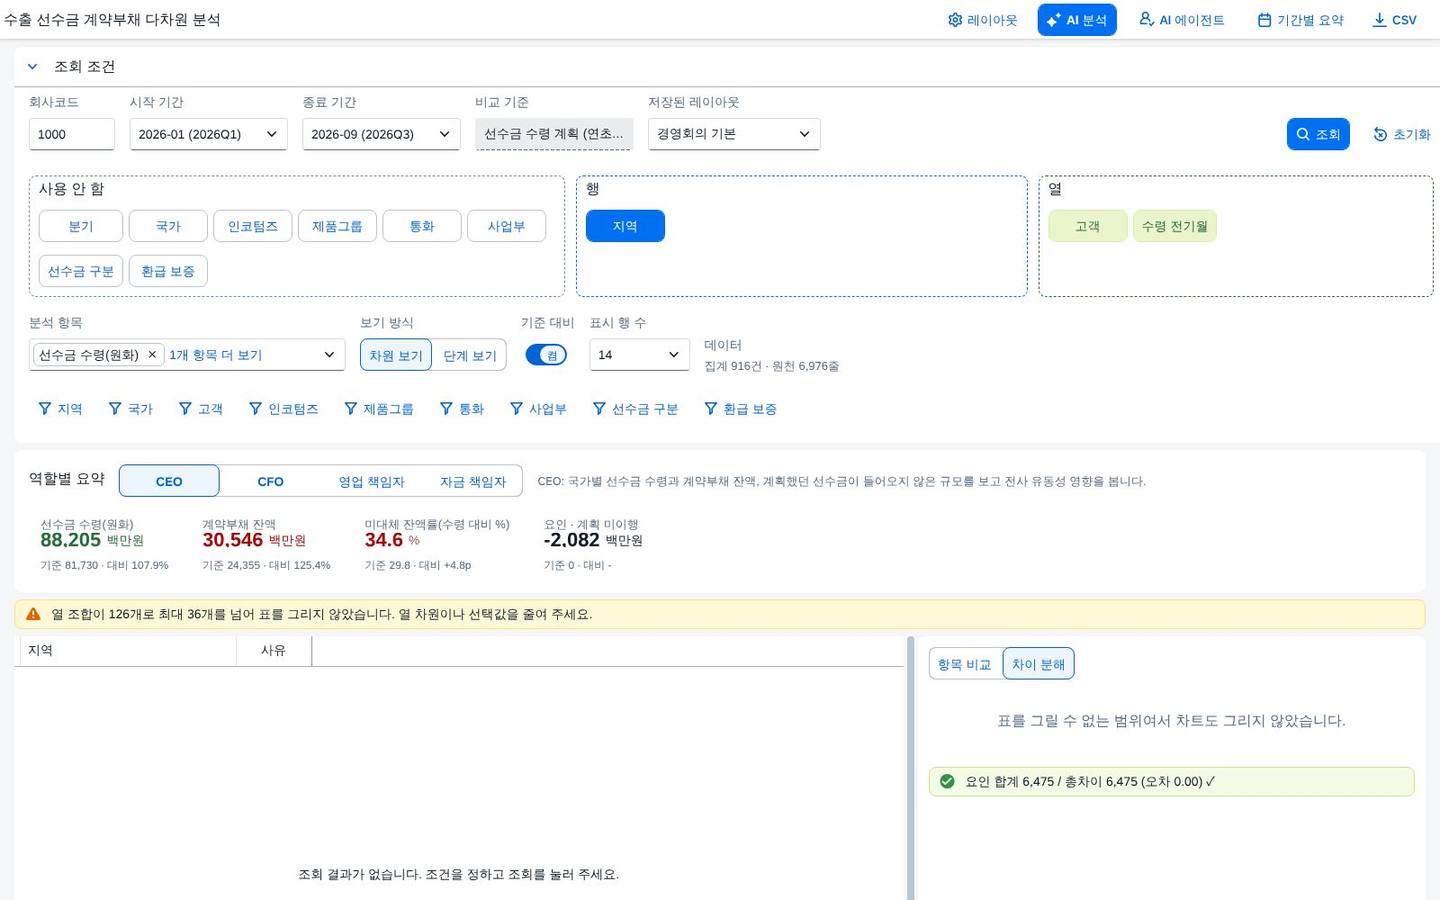Select the 항목 비교 chart mode
The height and width of the screenshot is (900, 1440).
[x=965, y=664]
